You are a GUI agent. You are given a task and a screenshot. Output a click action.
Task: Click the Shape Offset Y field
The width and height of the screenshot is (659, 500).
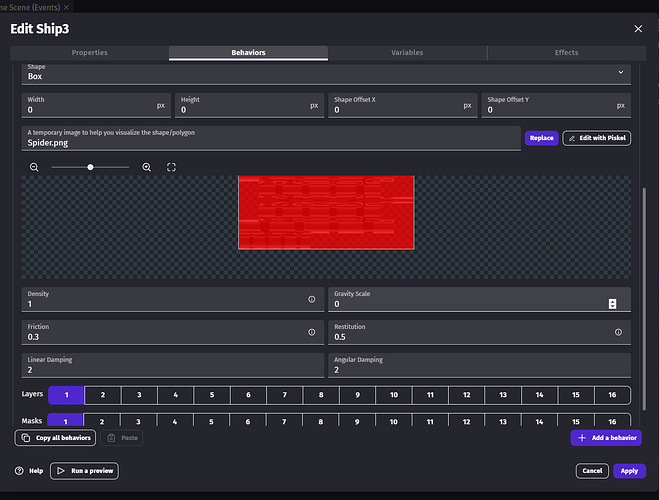(556, 105)
